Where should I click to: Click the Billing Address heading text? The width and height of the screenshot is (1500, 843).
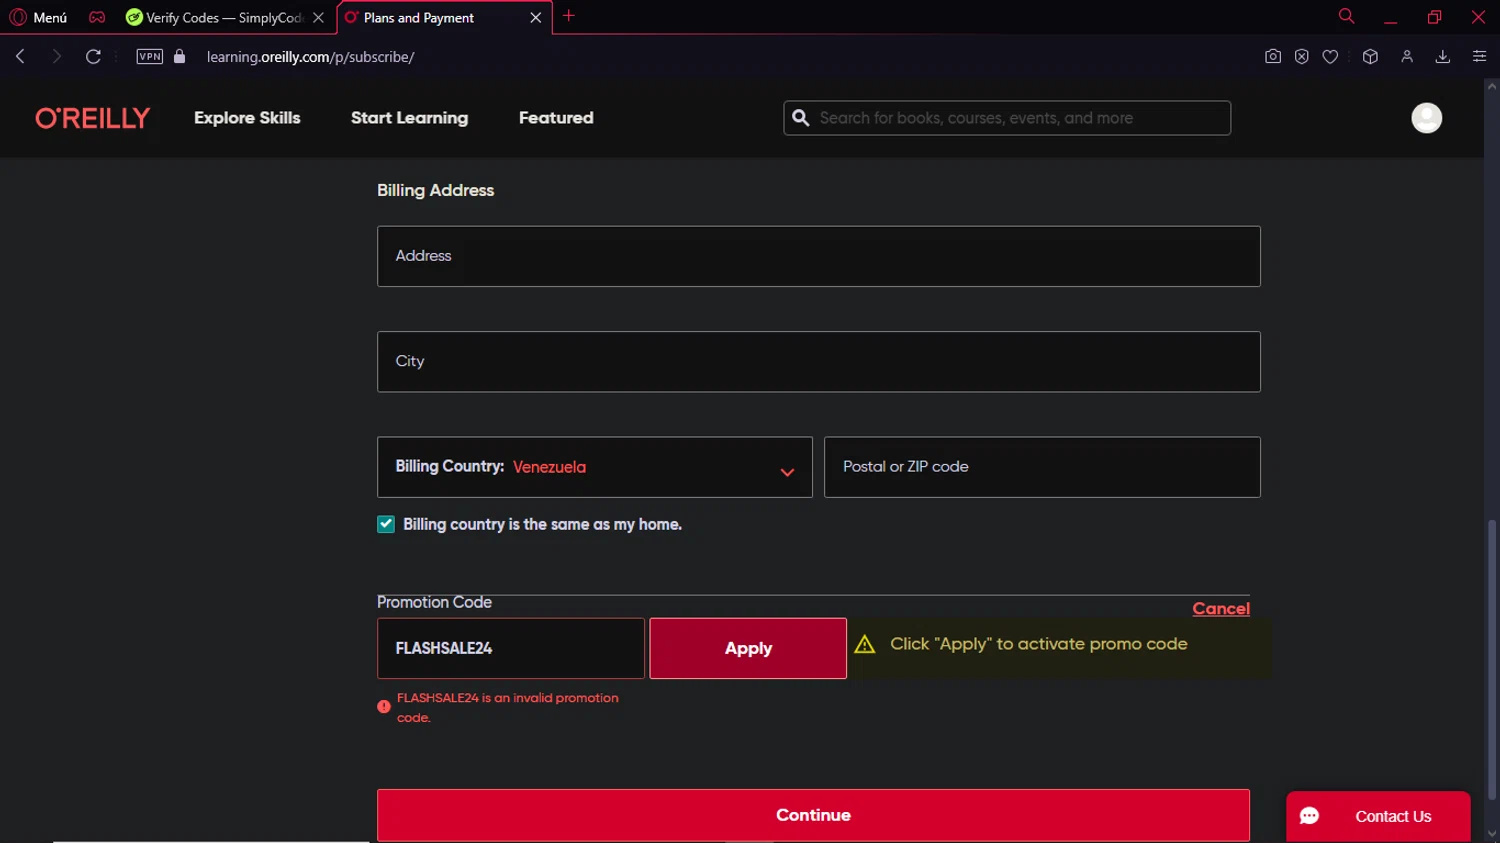pyautogui.click(x=435, y=190)
